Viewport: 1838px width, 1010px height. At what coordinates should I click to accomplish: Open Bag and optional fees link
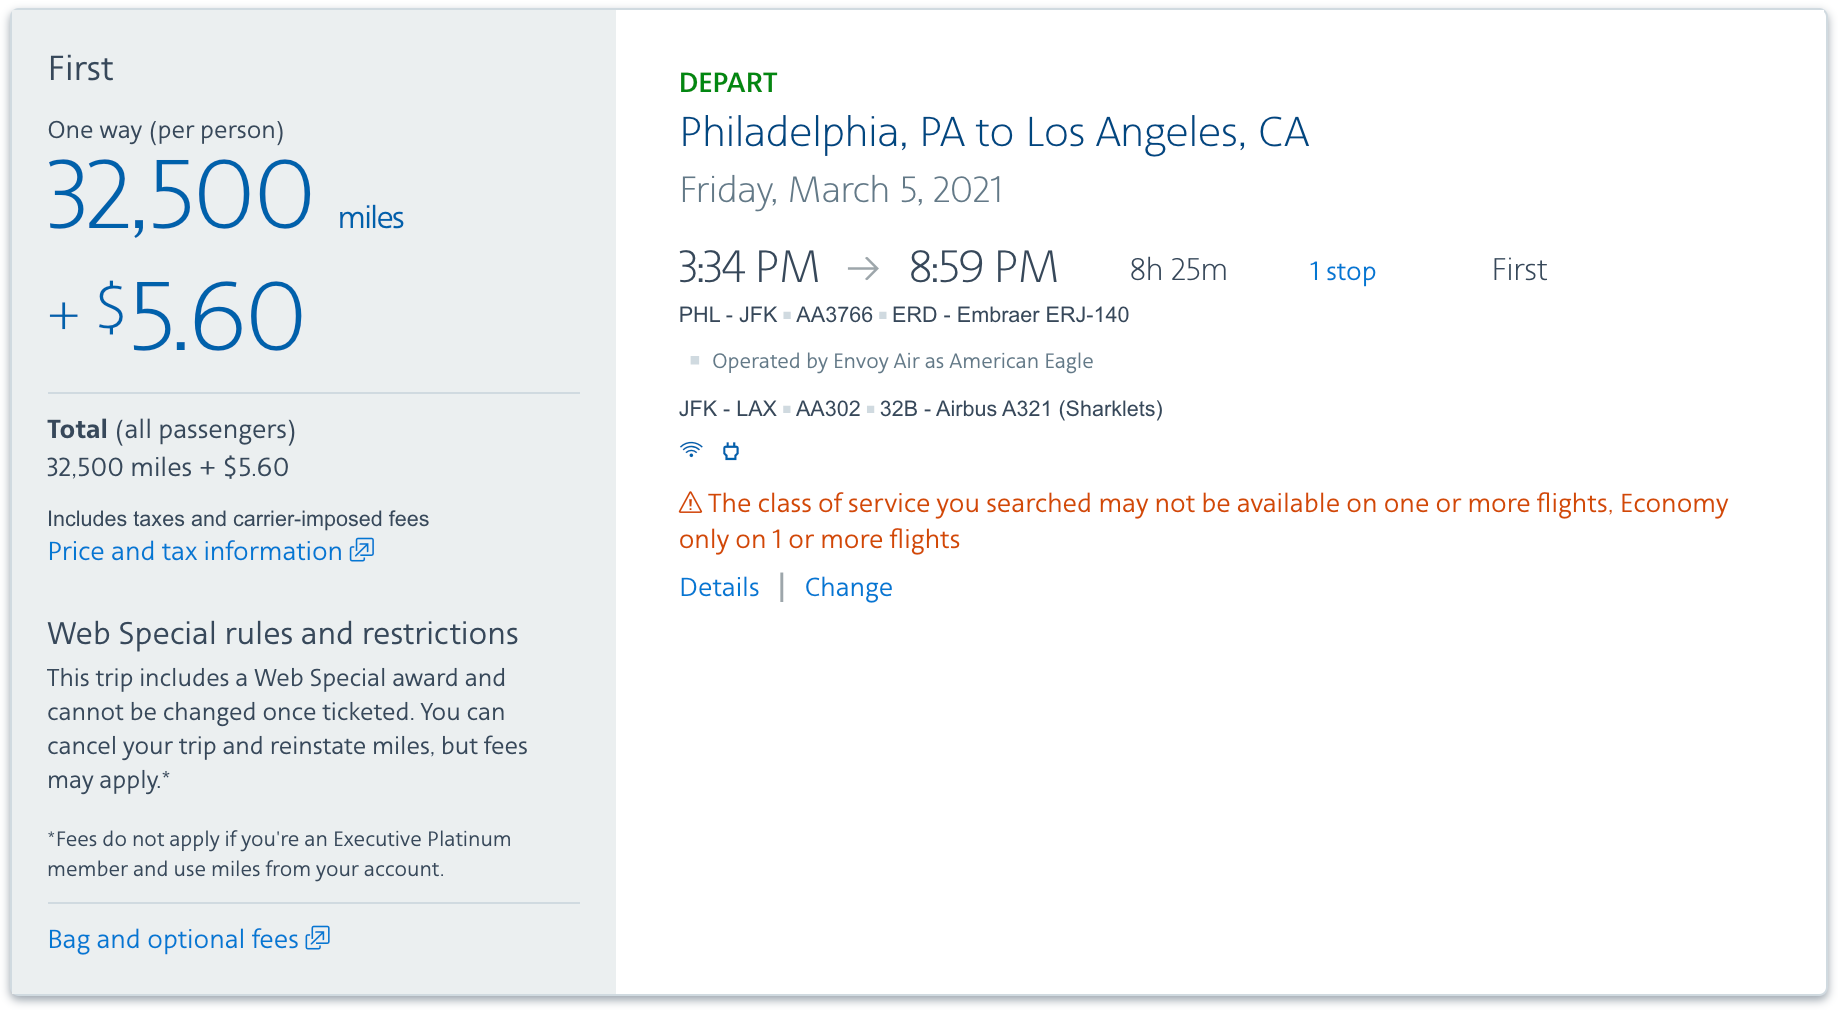pyautogui.click(x=173, y=939)
